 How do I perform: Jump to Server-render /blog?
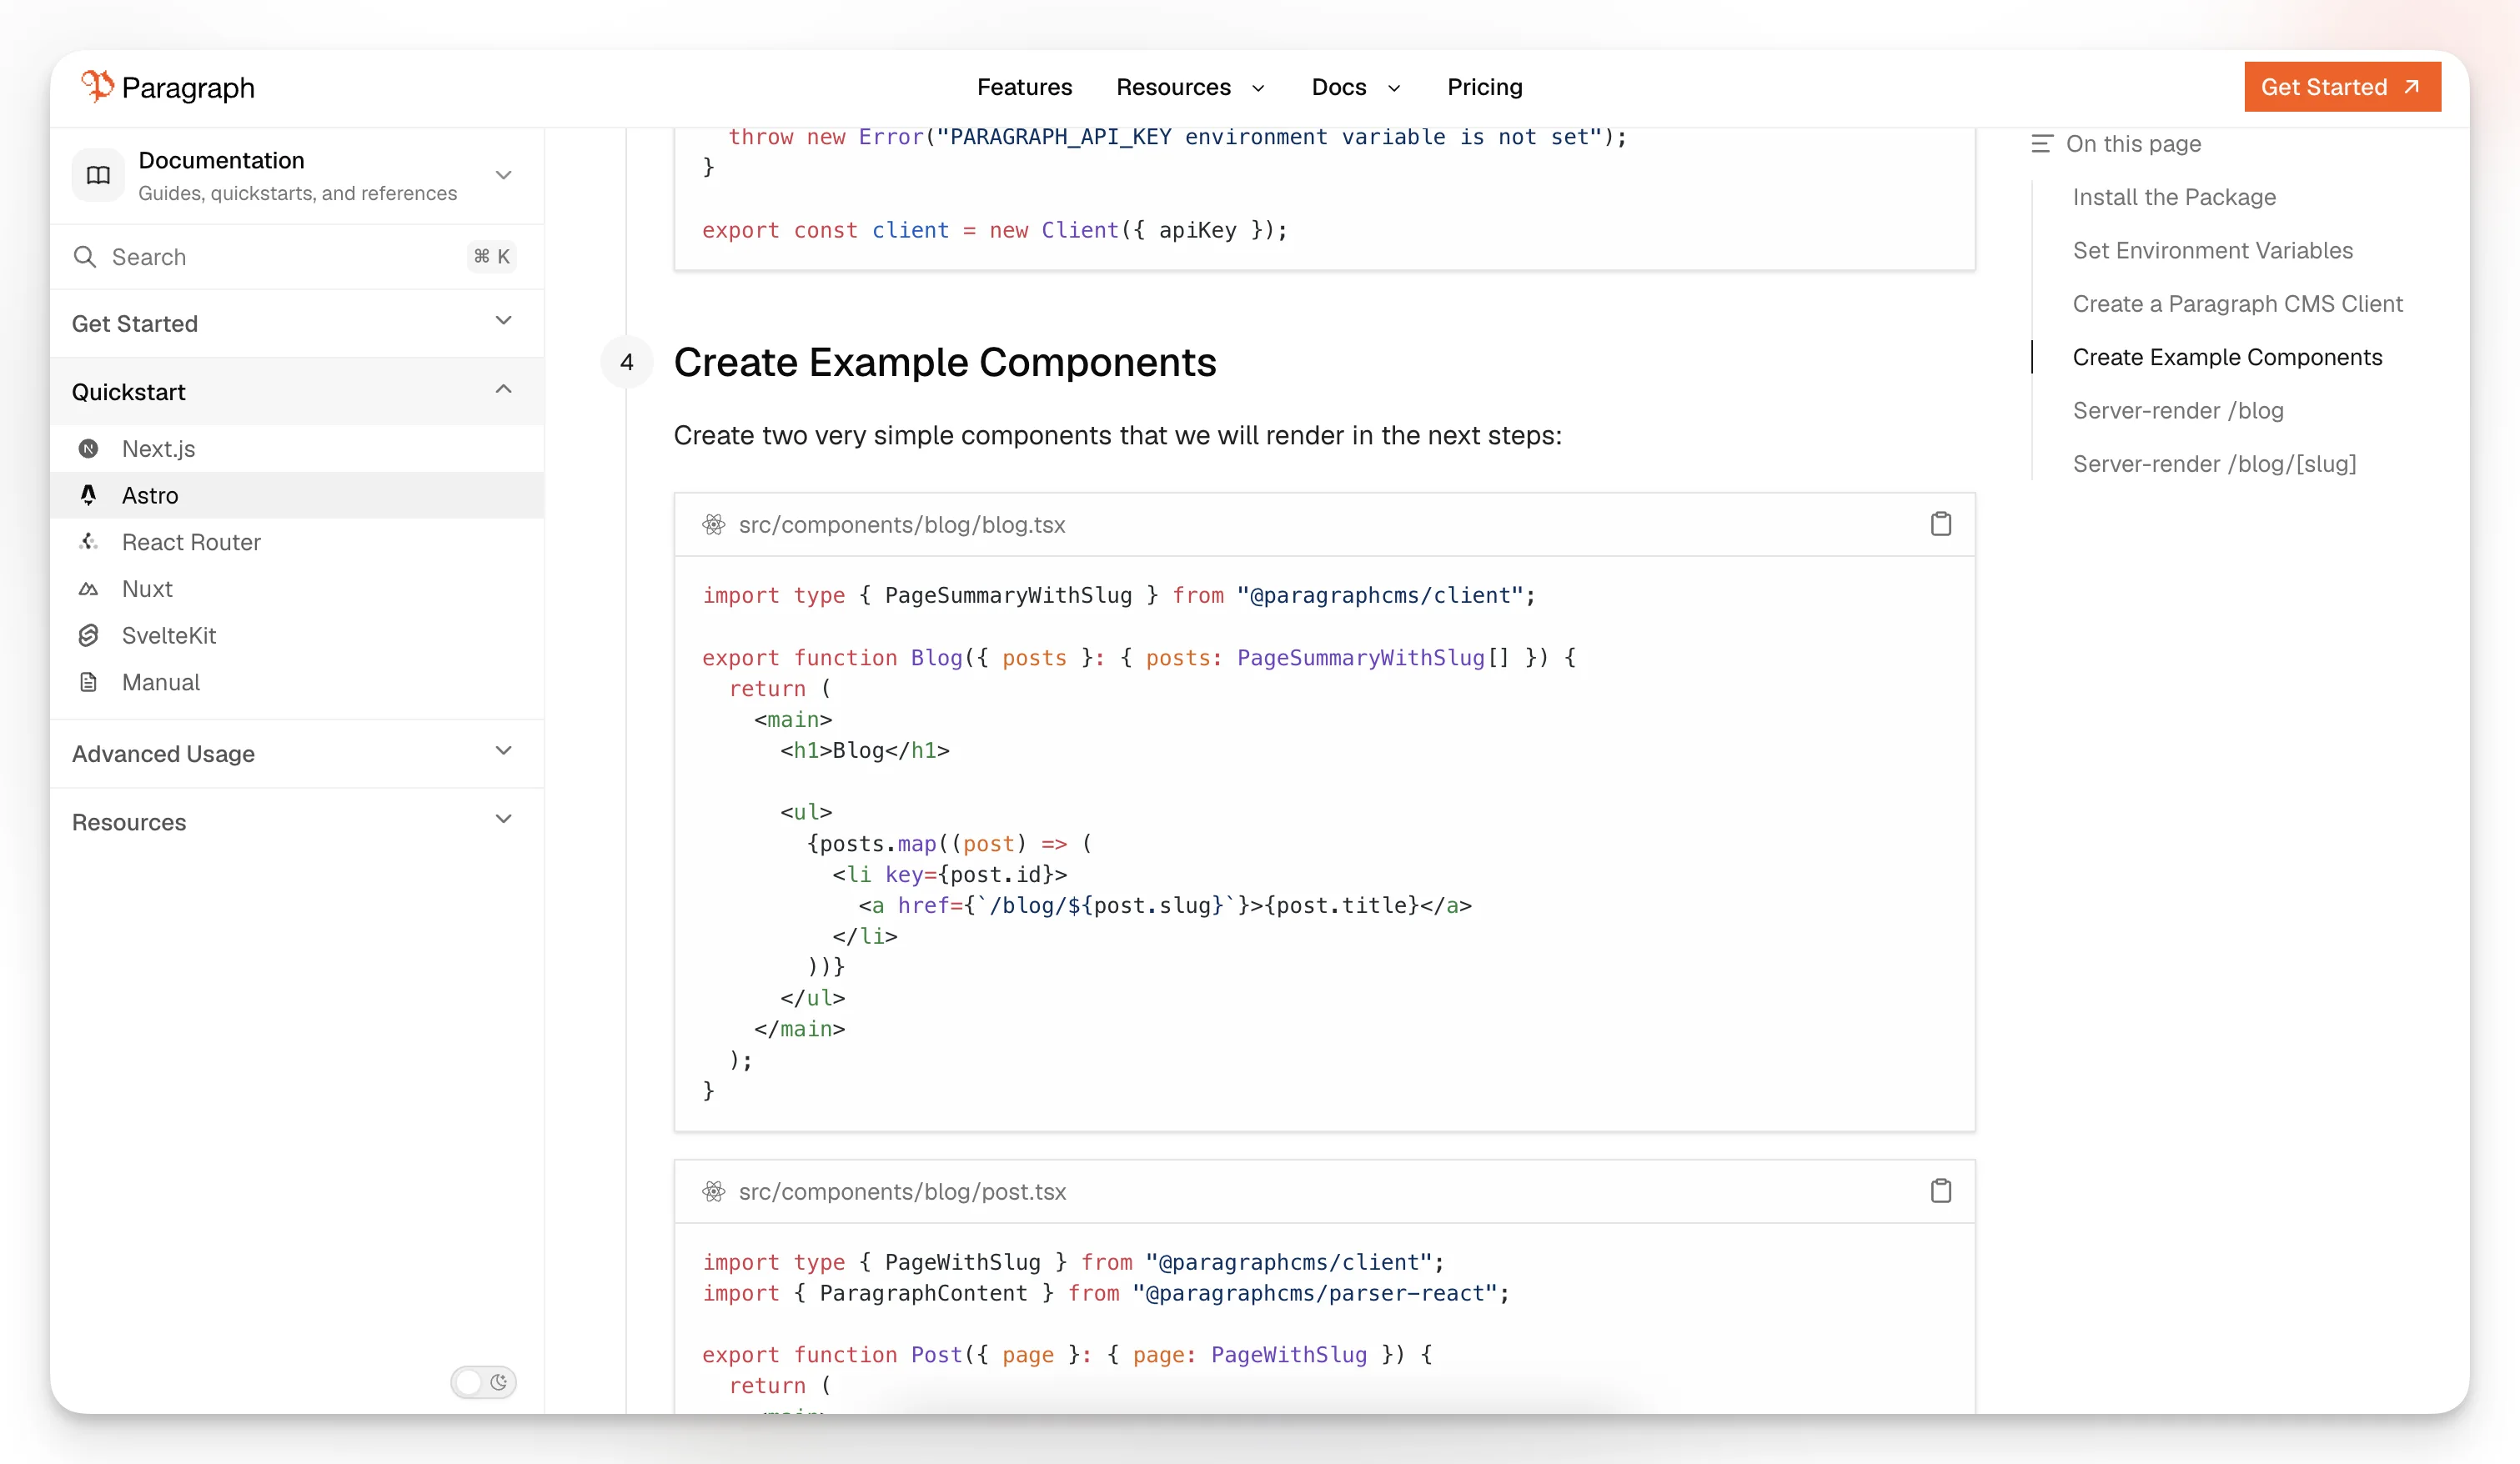(x=2177, y=410)
